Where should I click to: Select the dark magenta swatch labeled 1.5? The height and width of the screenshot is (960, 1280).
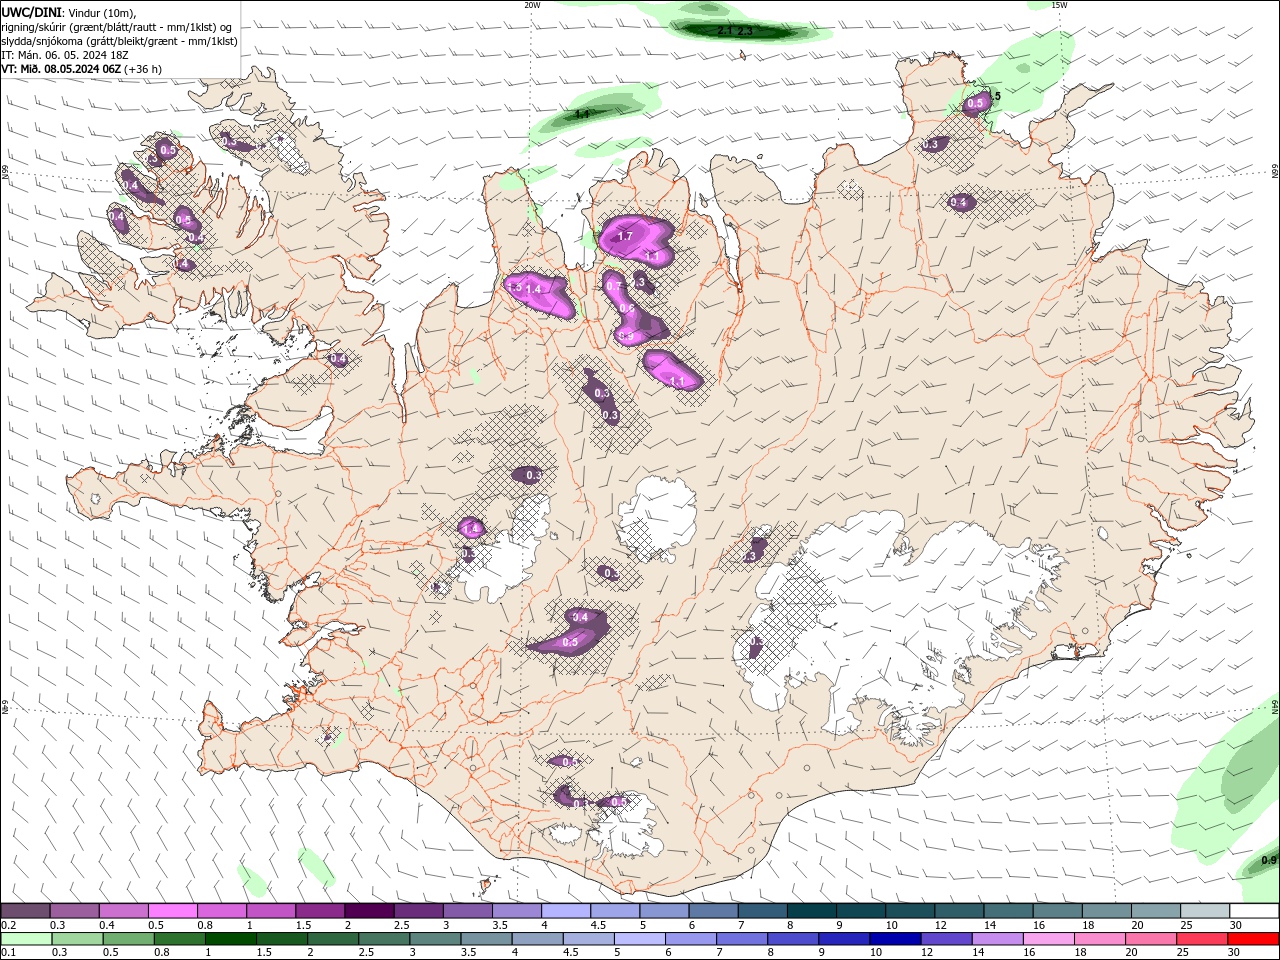coord(320,911)
